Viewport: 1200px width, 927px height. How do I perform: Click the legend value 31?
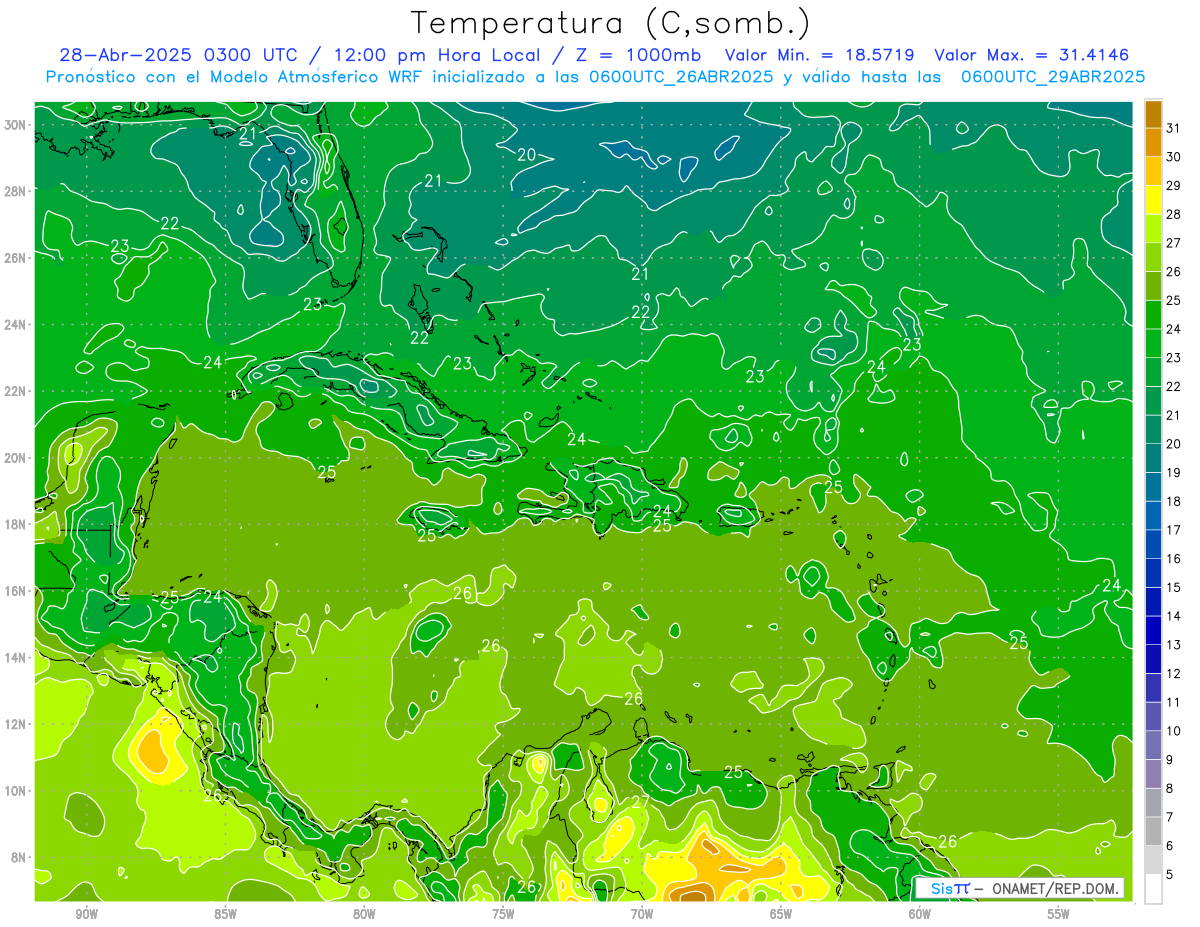(x=1173, y=128)
